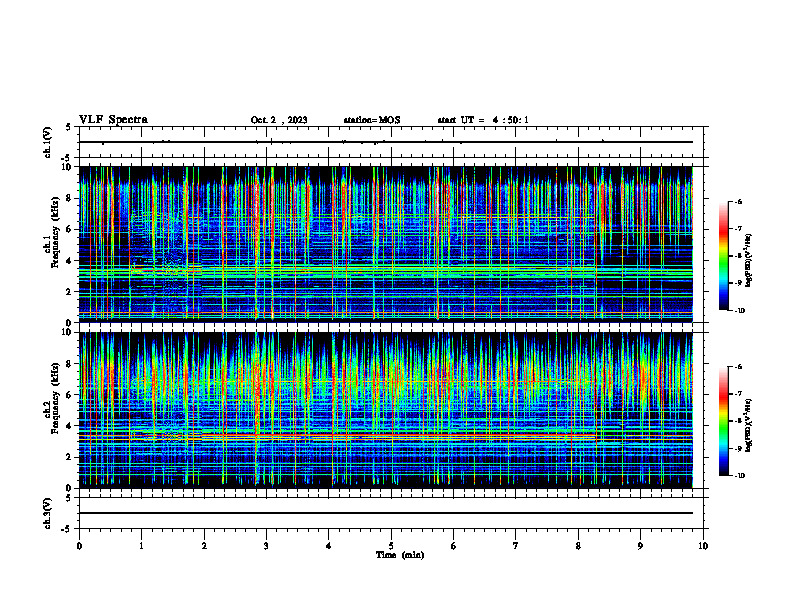Click tick label "8" on the Time axis
792x612 pixels.
click(x=578, y=546)
